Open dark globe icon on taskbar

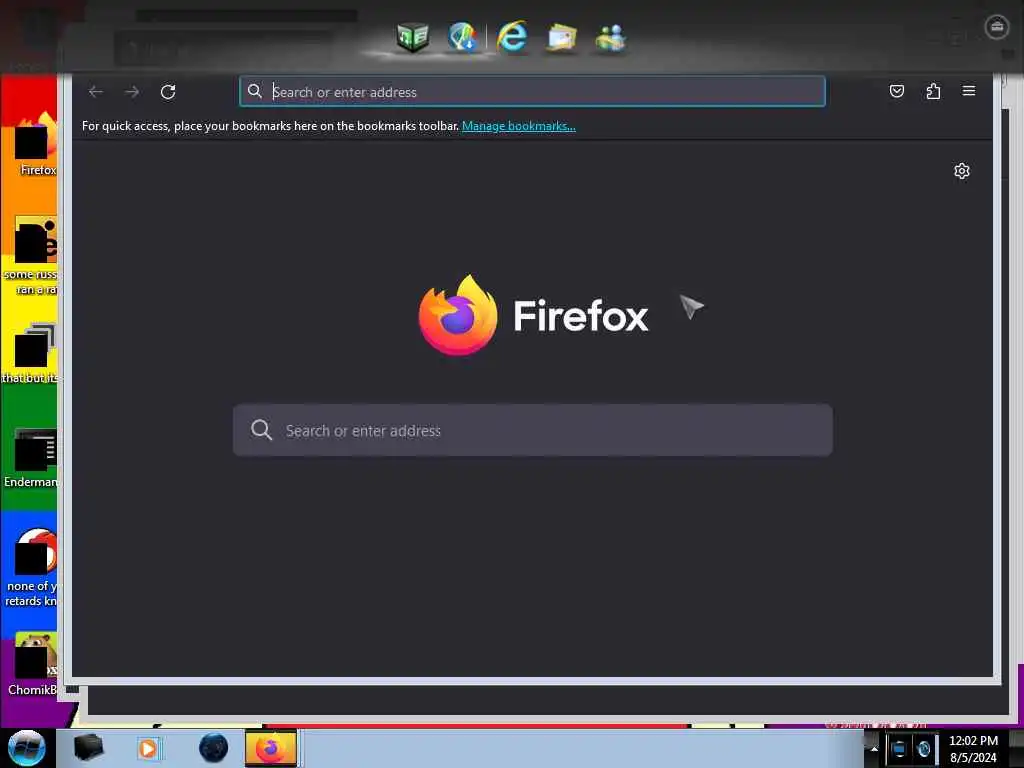pyautogui.click(x=214, y=748)
